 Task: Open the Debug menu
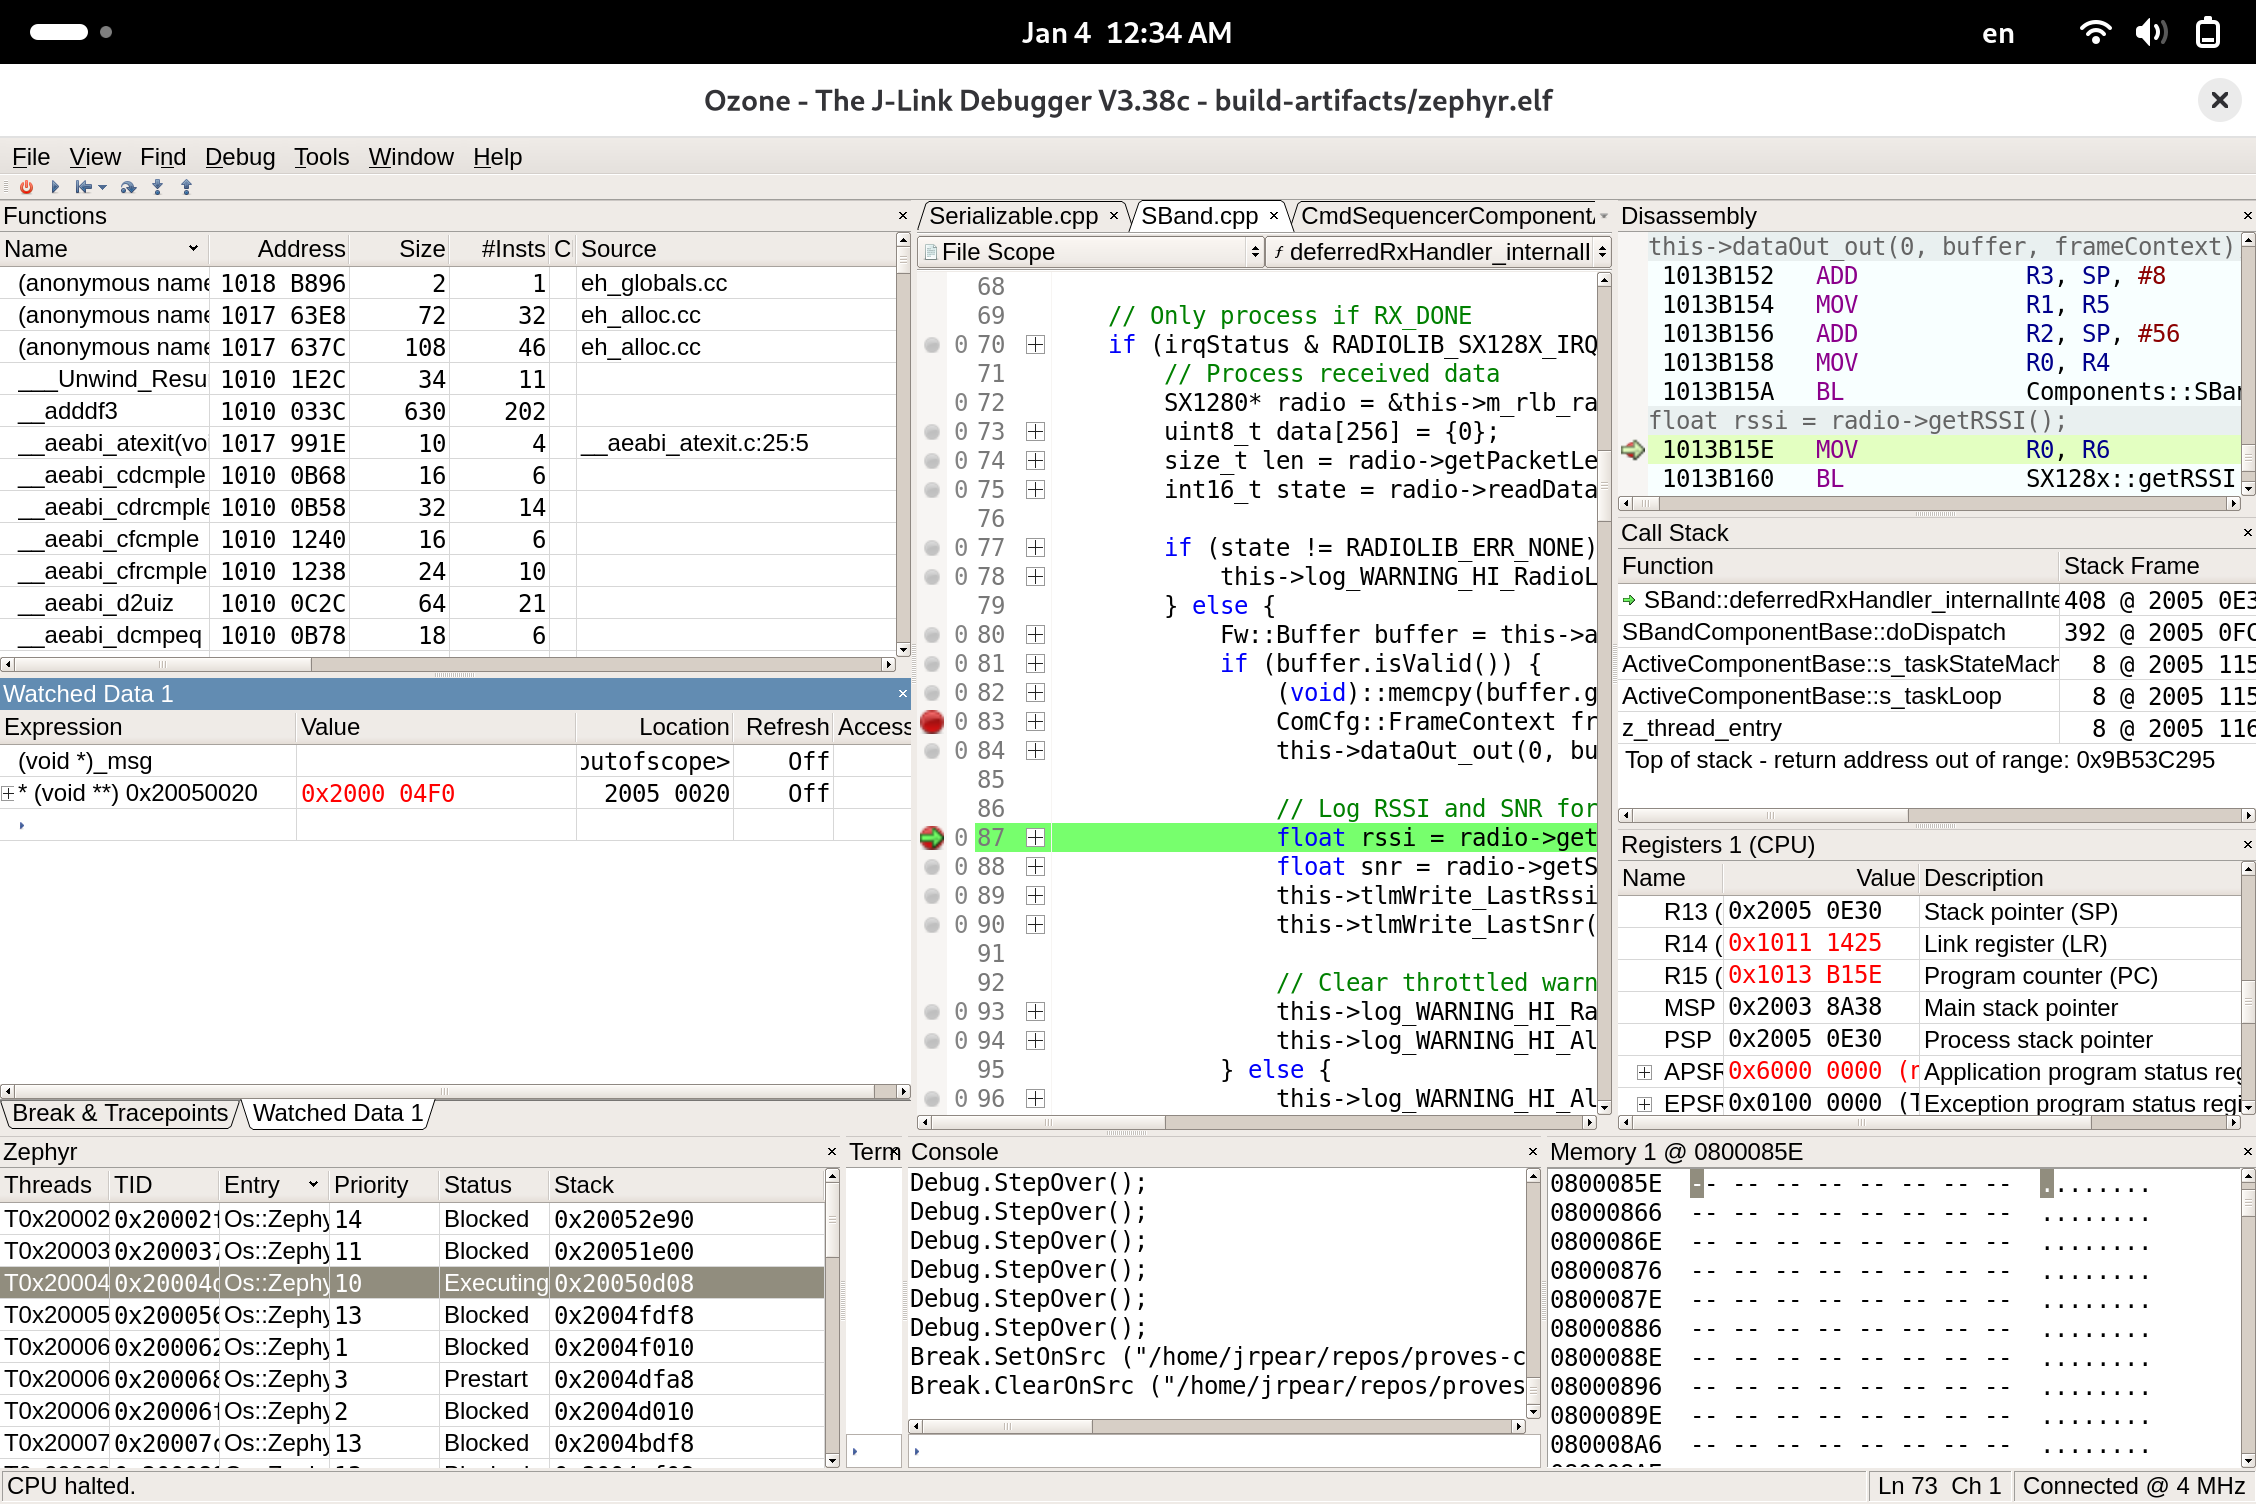(x=240, y=157)
